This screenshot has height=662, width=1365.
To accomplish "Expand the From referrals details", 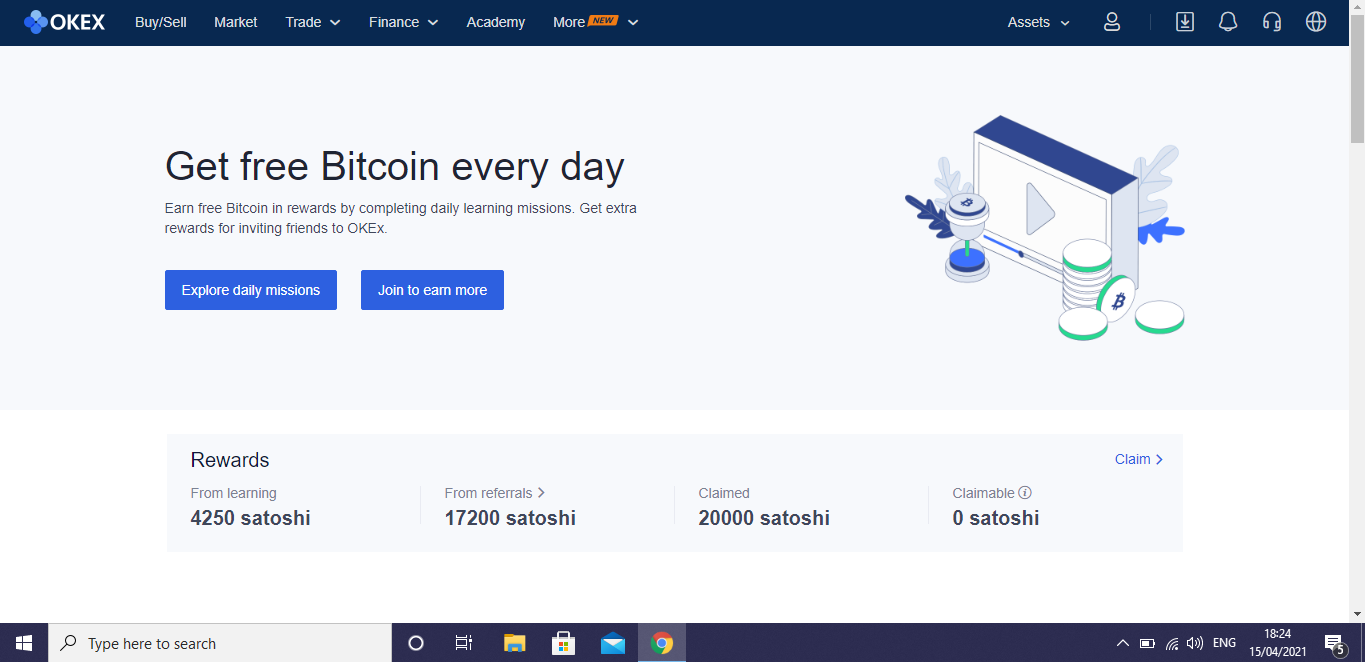I will (495, 492).
